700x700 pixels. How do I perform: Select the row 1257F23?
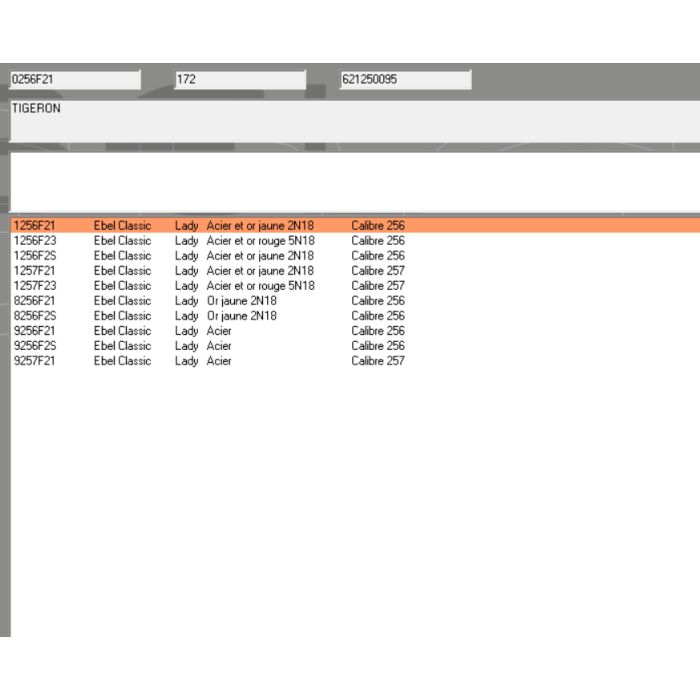[x=355, y=286]
